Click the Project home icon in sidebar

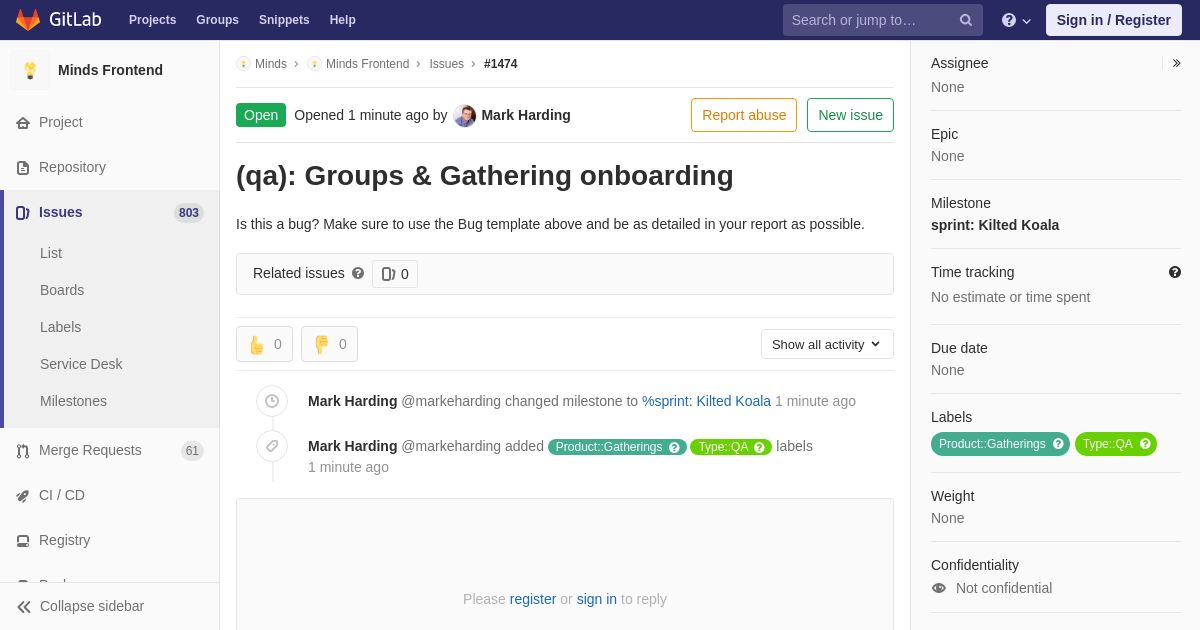23,123
